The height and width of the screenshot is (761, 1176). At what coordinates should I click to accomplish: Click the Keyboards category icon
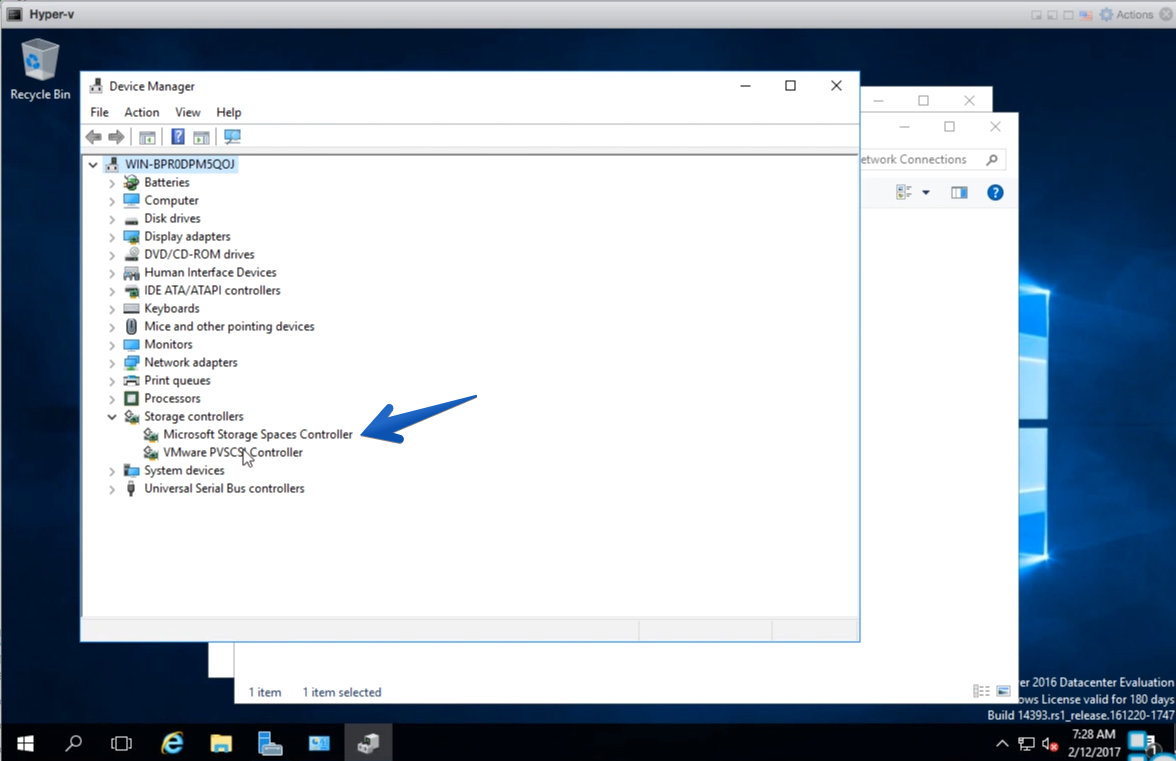(131, 308)
